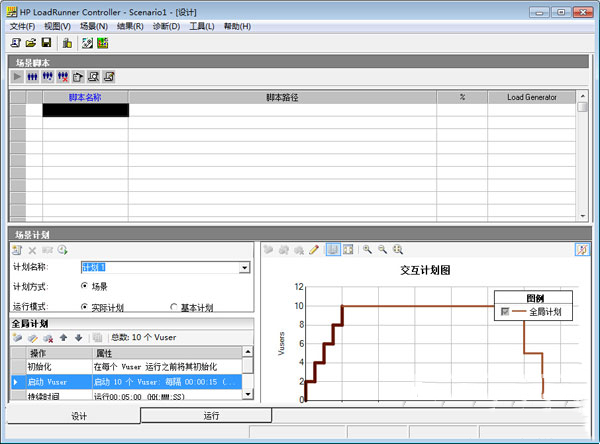600x444 pixels.
Task: Click the script grid scrollbar up arrow
Action: point(582,96)
